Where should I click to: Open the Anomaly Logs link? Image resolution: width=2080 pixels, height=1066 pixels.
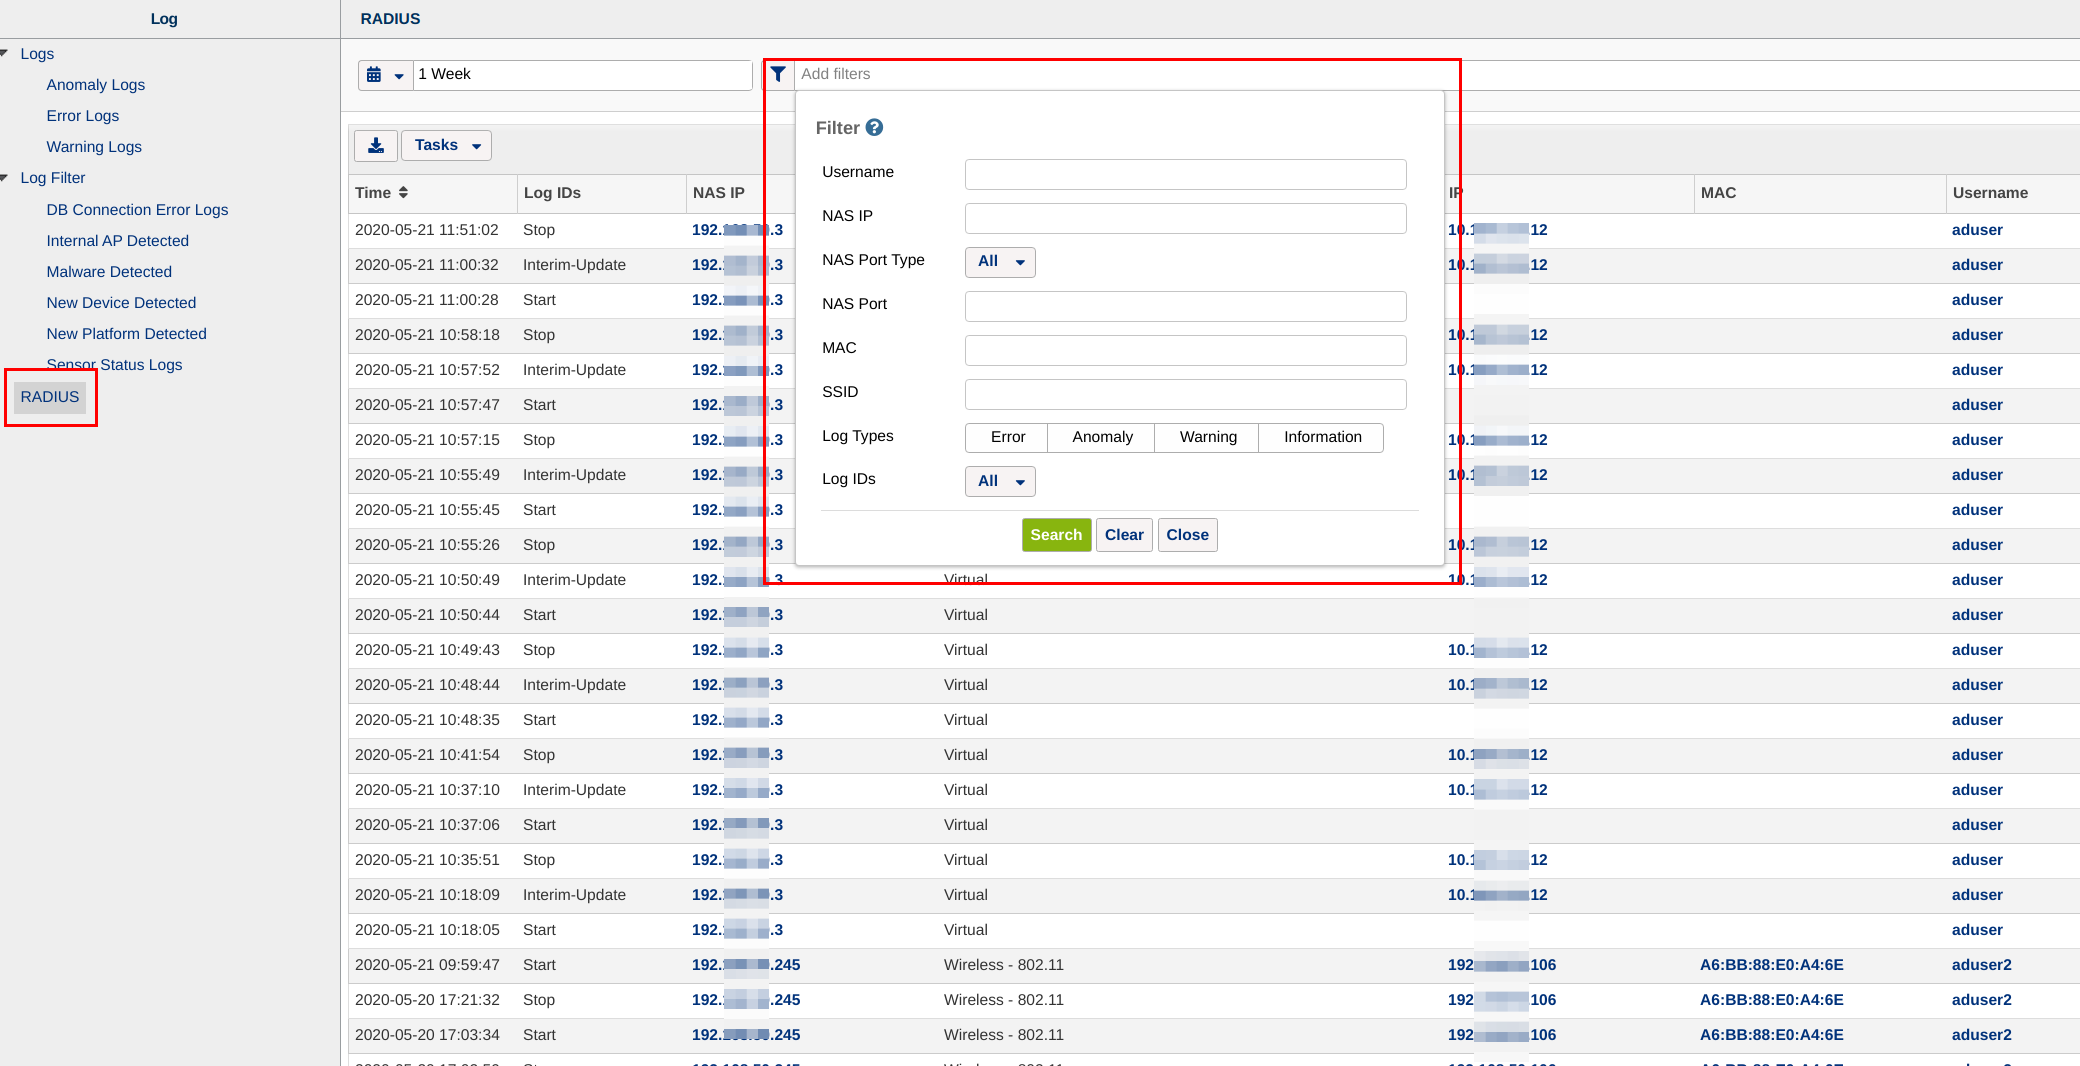click(96, 85)
